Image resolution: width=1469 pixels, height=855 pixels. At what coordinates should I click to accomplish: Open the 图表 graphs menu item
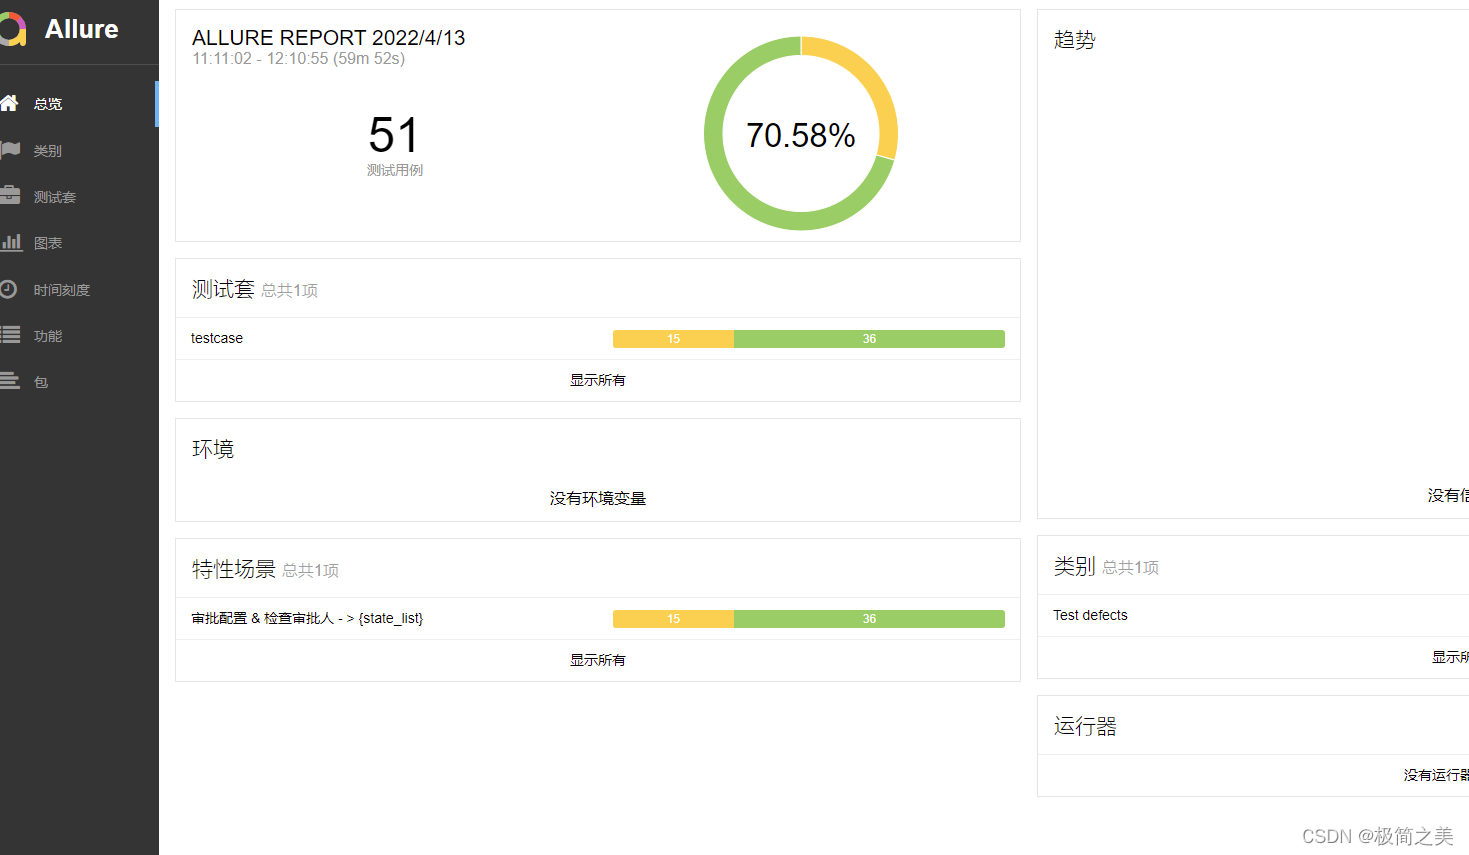[79, 243]
